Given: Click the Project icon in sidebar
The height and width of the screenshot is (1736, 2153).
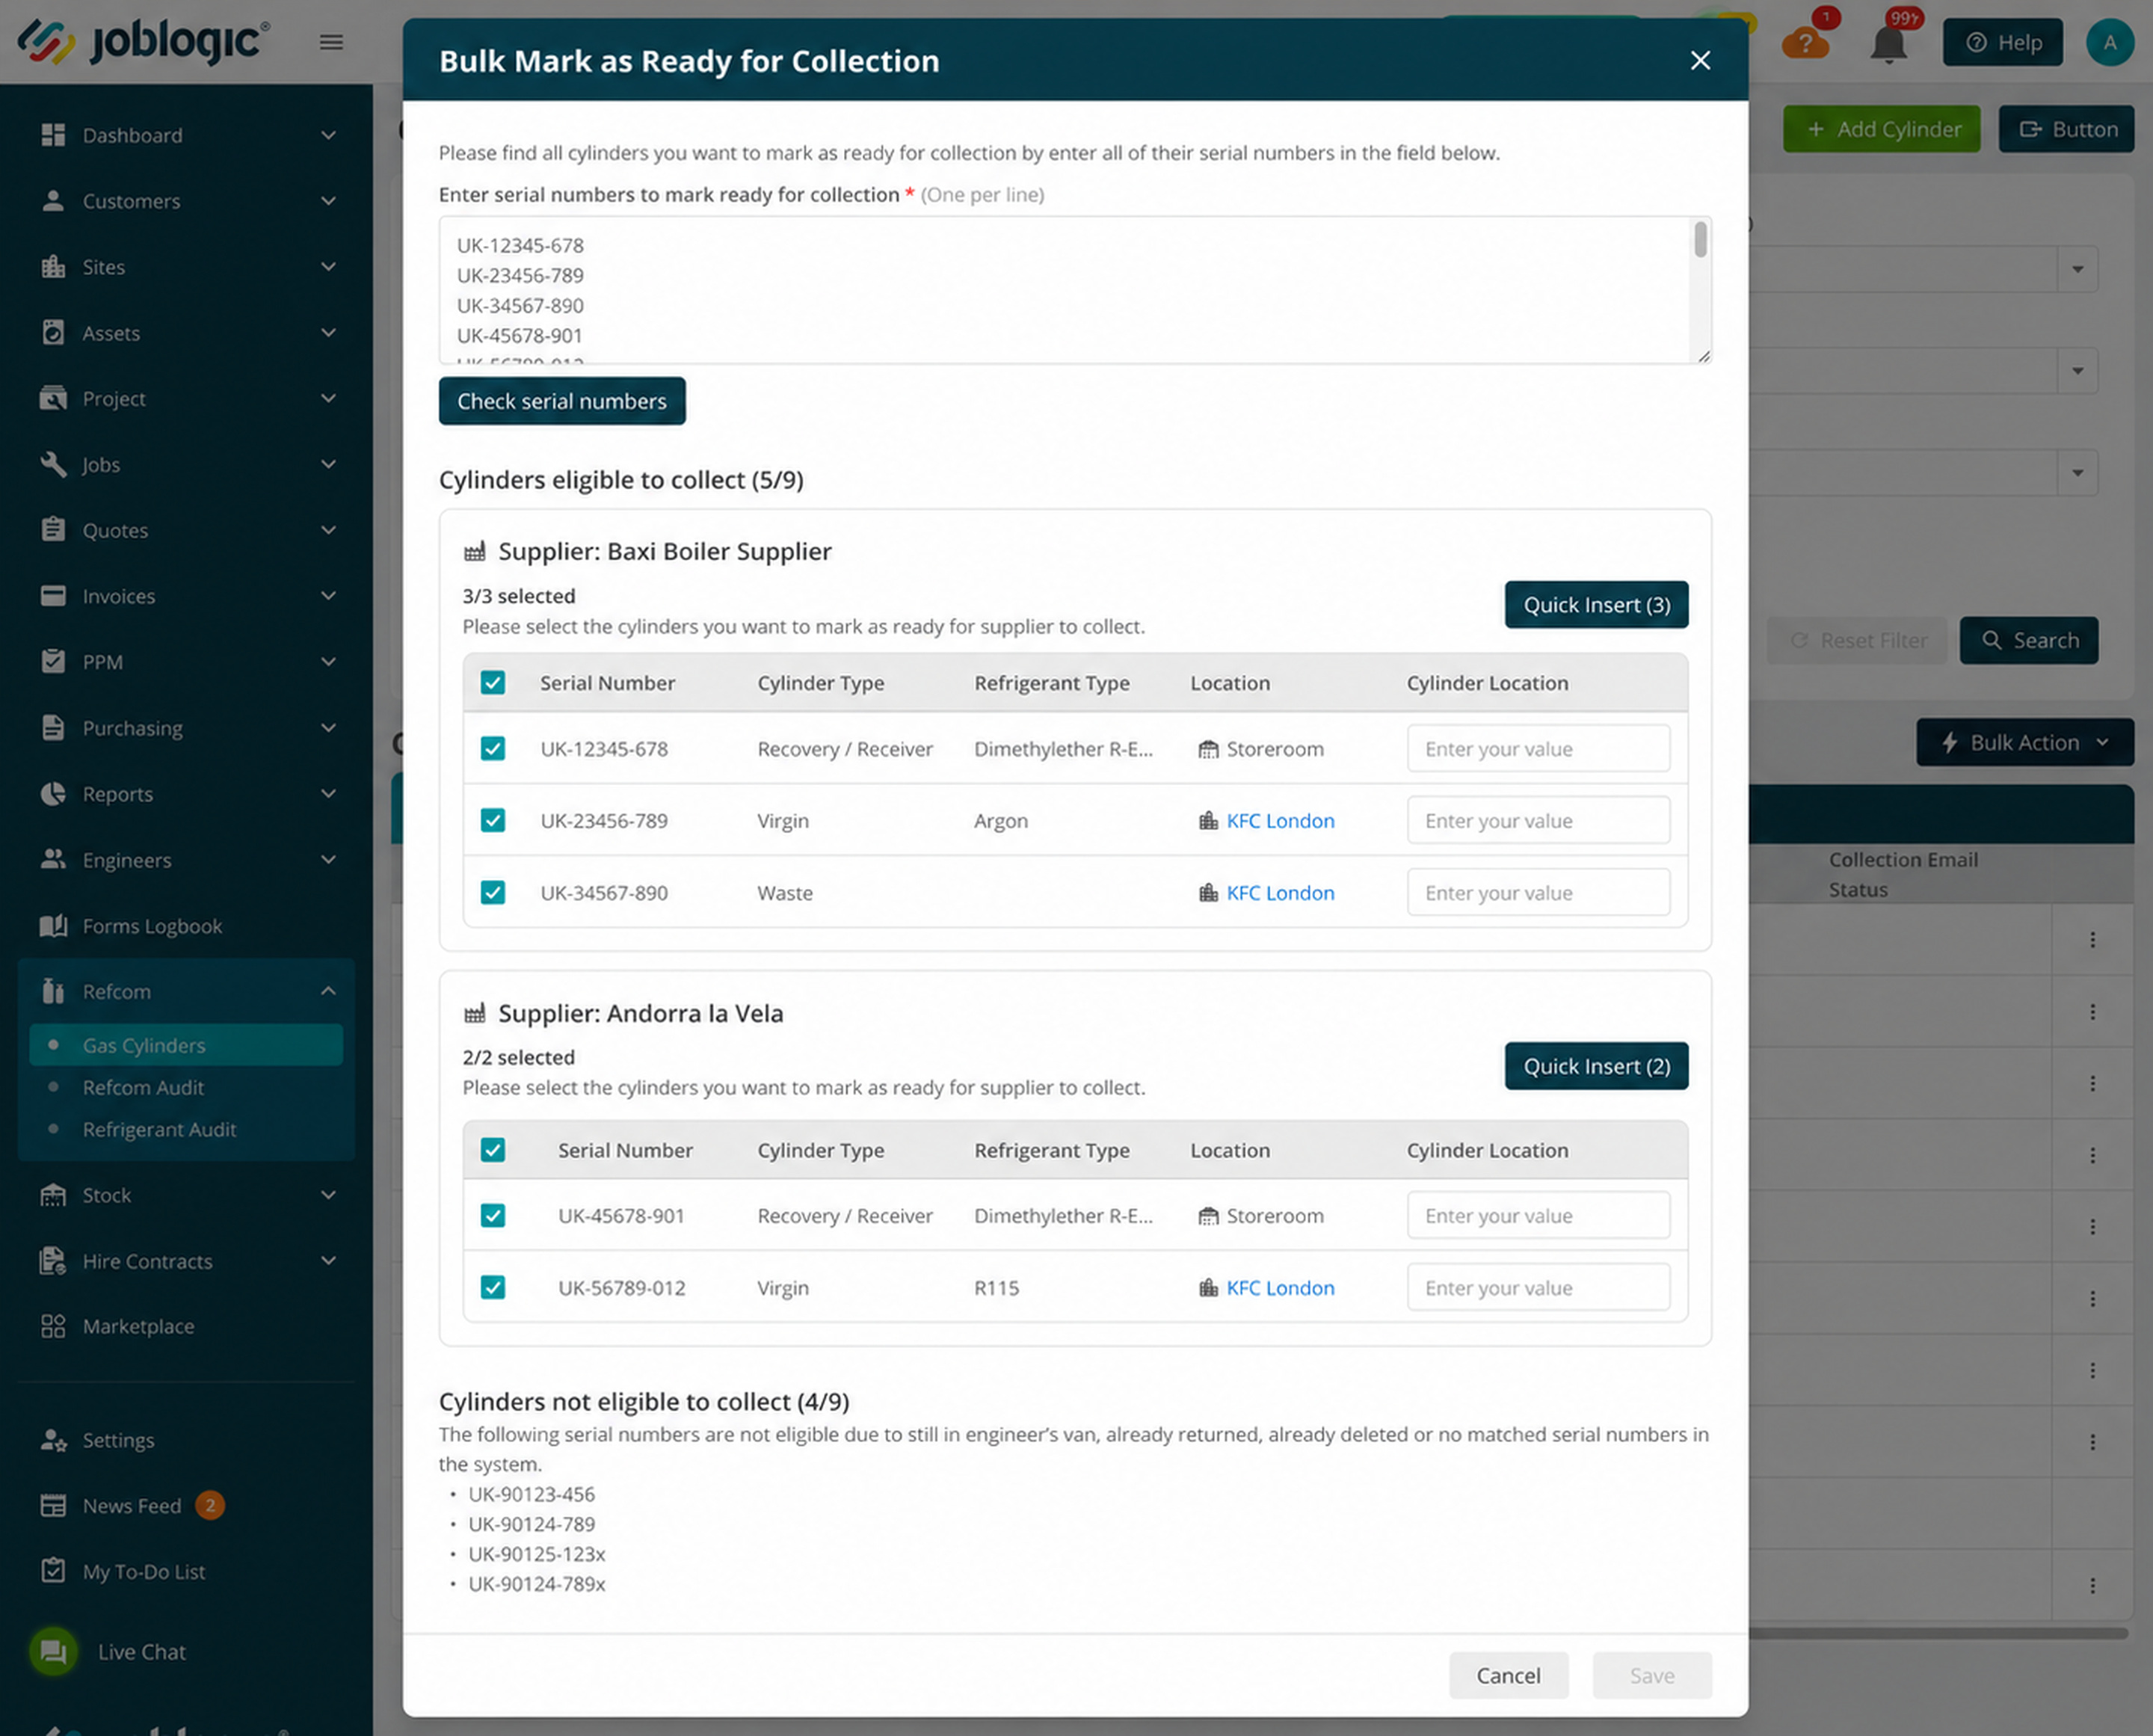Looking at the screenshot, I should pos(53,398).
